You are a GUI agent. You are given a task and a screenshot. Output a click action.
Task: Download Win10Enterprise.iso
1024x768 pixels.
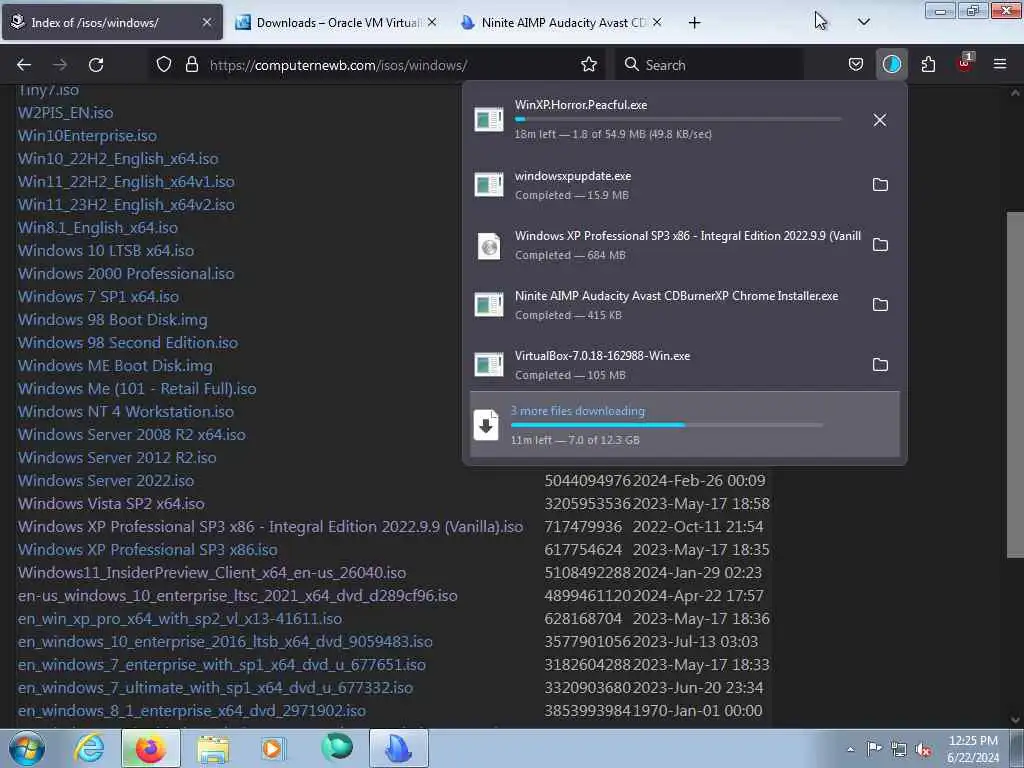(x=87, y=135)
